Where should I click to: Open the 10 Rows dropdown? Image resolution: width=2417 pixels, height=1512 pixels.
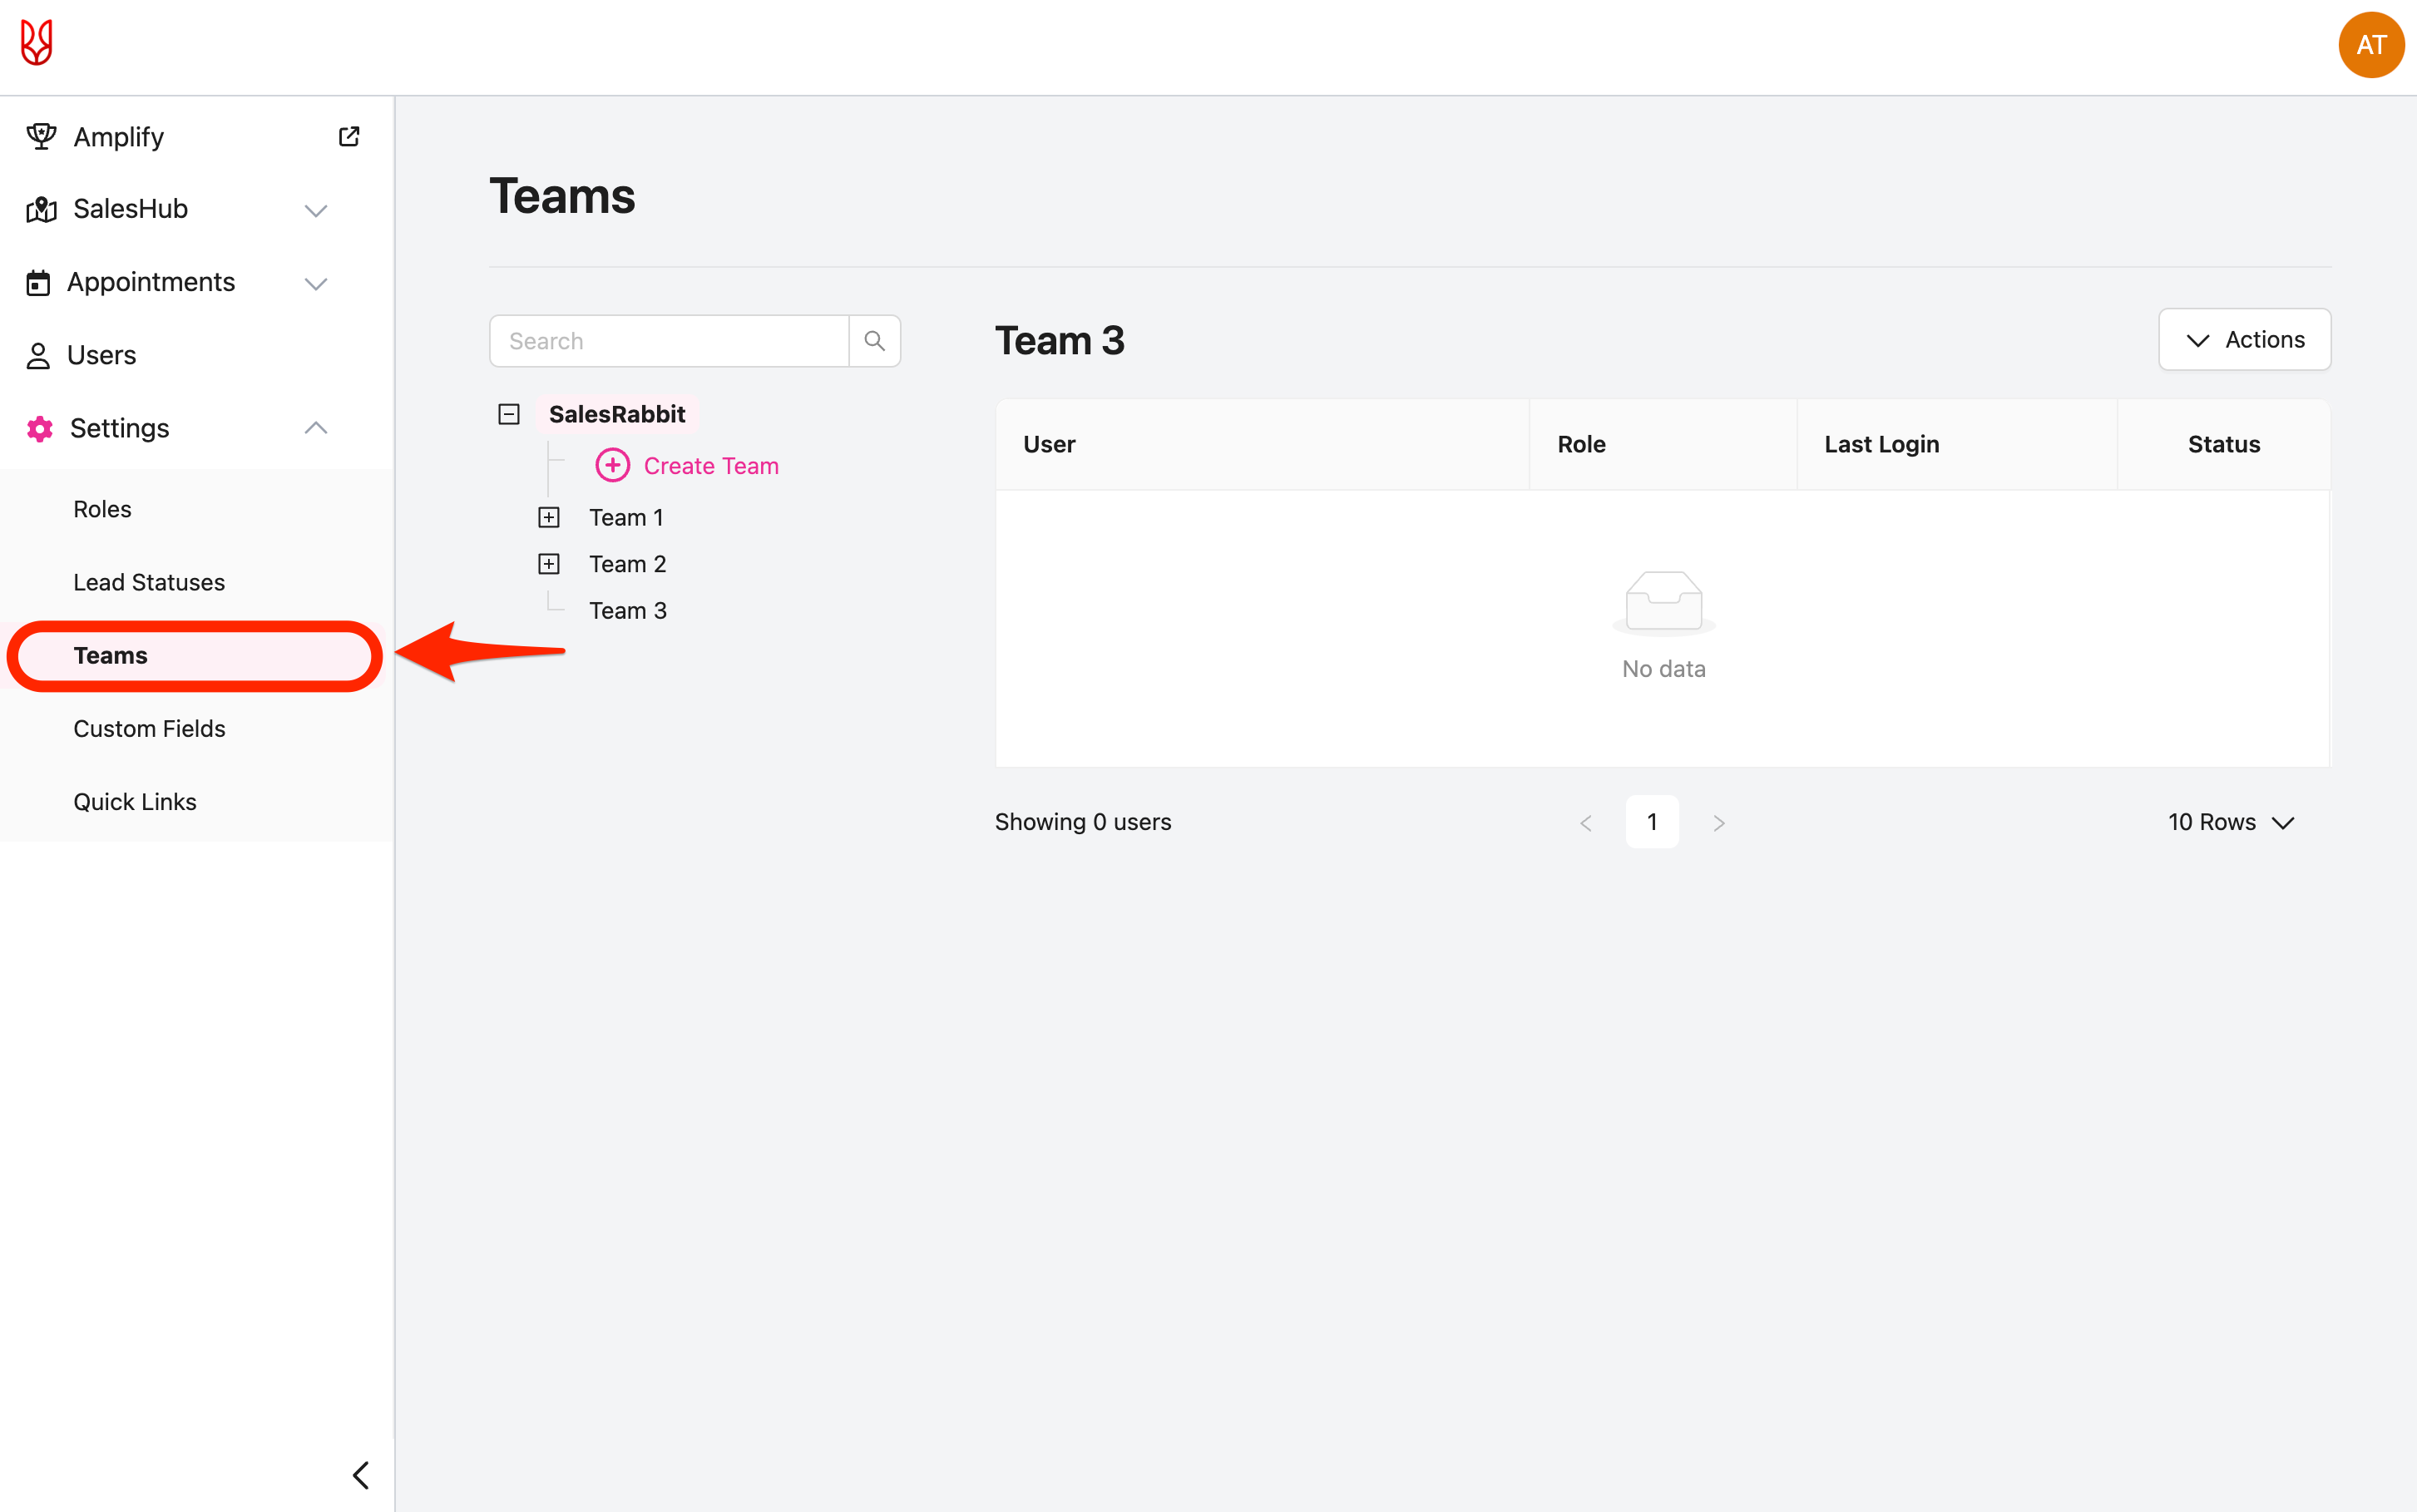point(2230,822)
